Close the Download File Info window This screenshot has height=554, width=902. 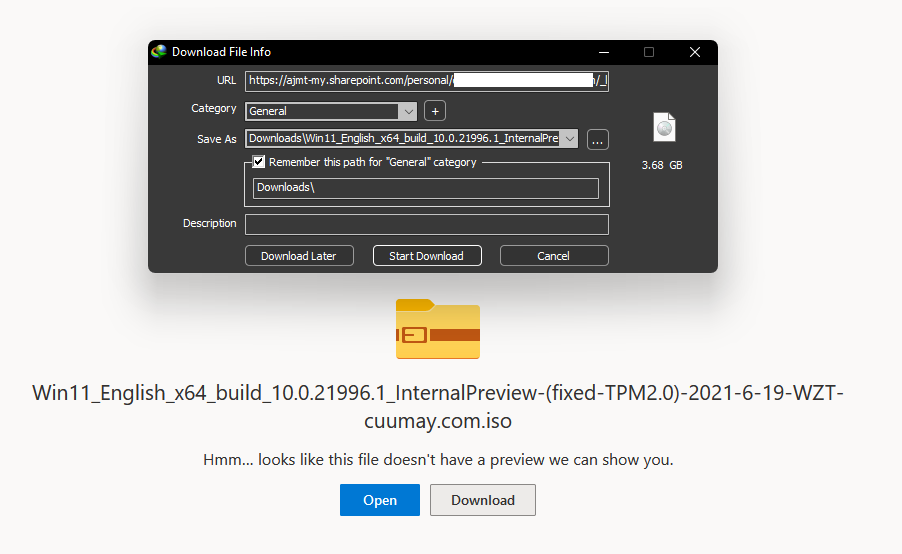tap(695, 52)
